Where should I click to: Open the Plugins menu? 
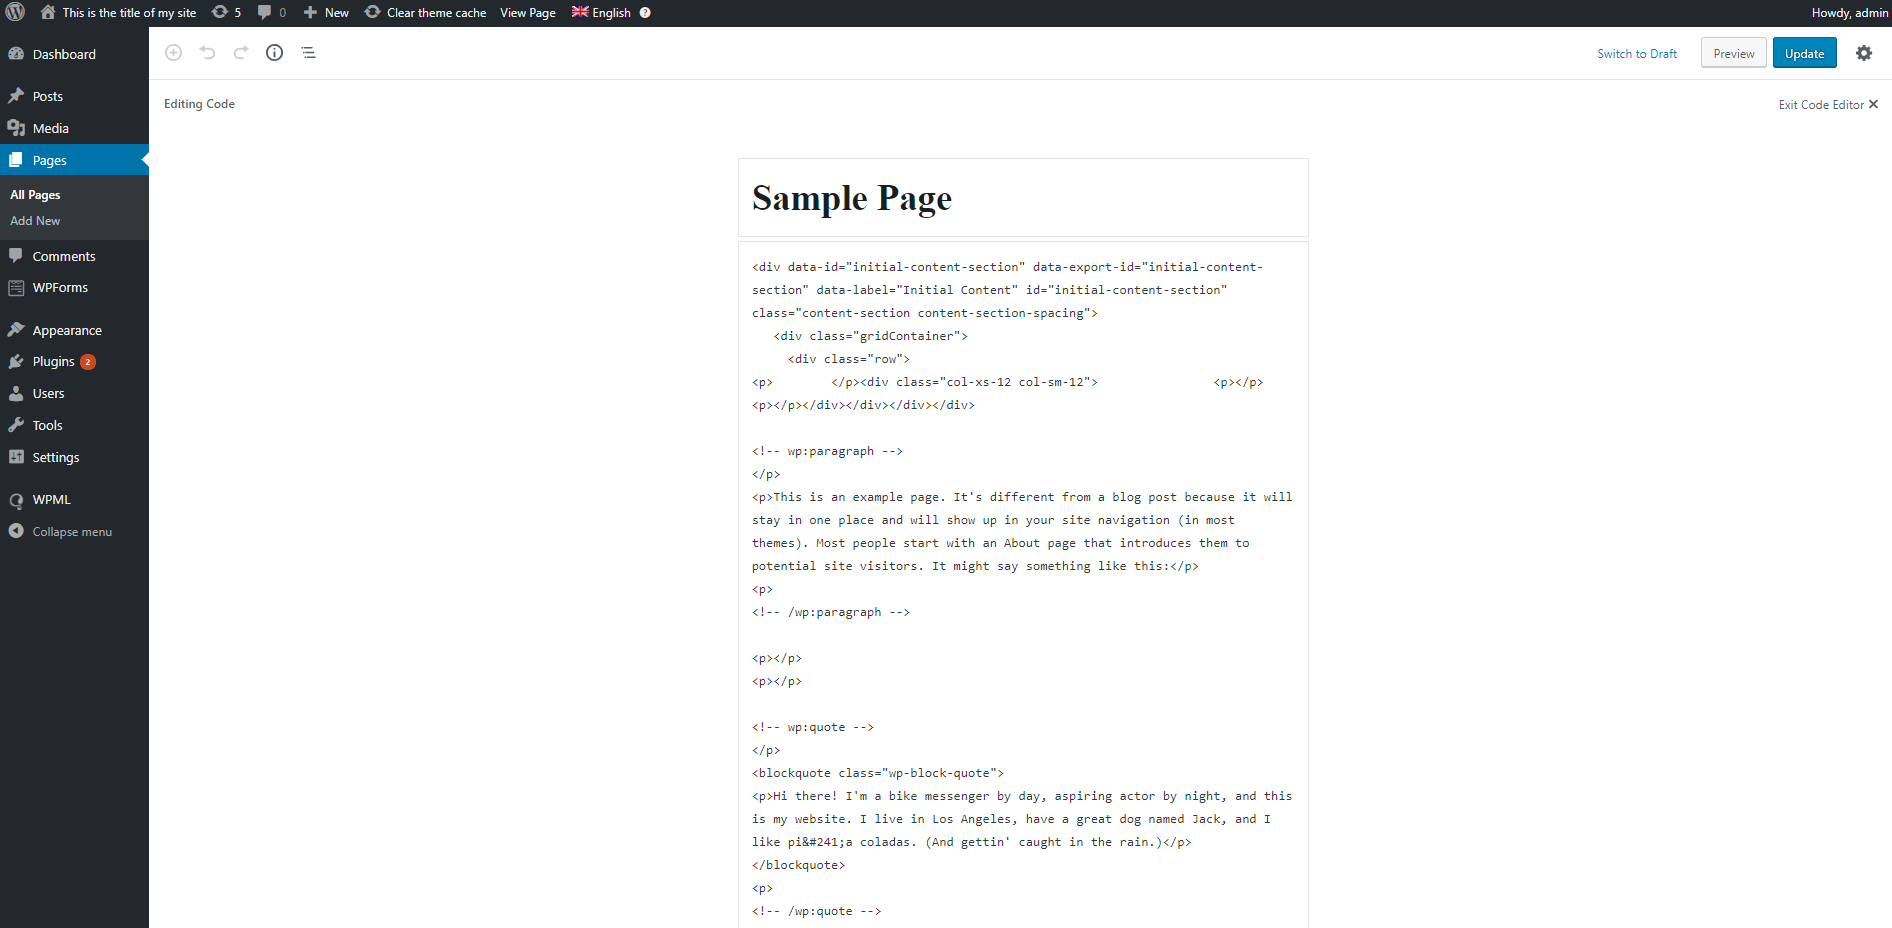click(54, 362)
